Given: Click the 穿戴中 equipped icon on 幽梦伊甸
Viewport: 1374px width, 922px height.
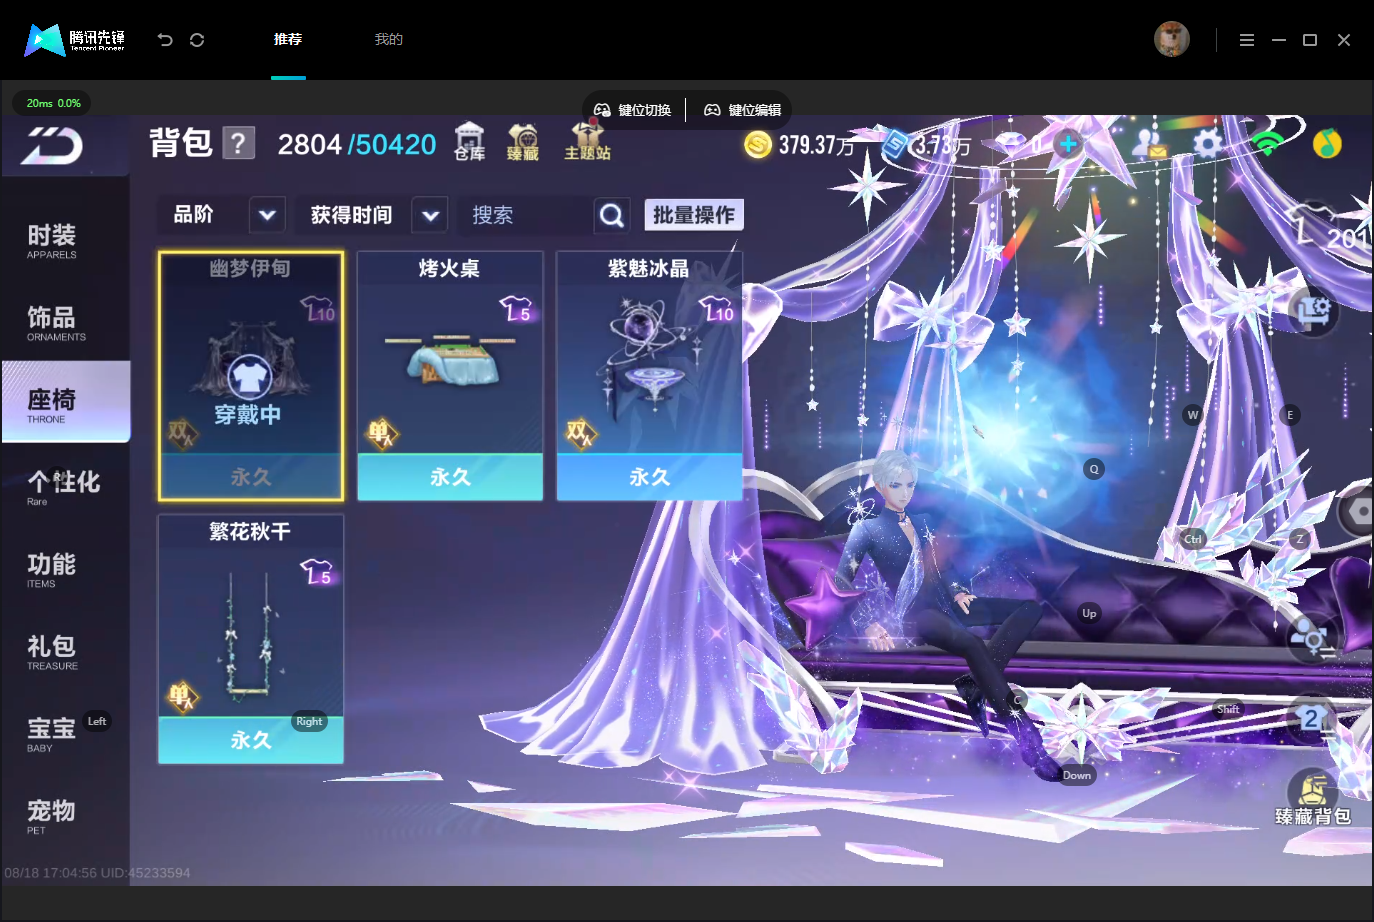Looking at the screenshot, I should [249, 377].
